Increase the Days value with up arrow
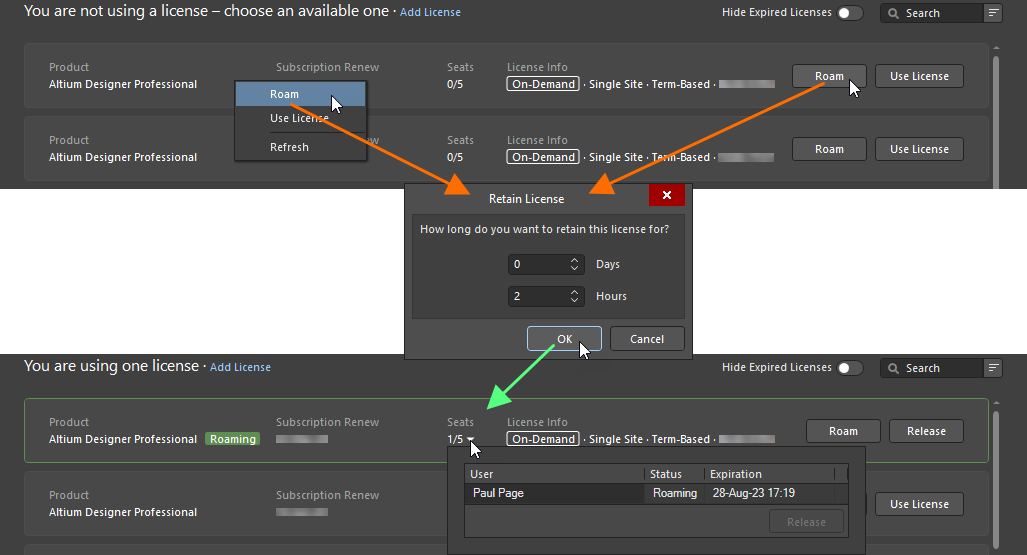Image resolution: width=1027 pixels, height=555 pixels. (574, 260)
